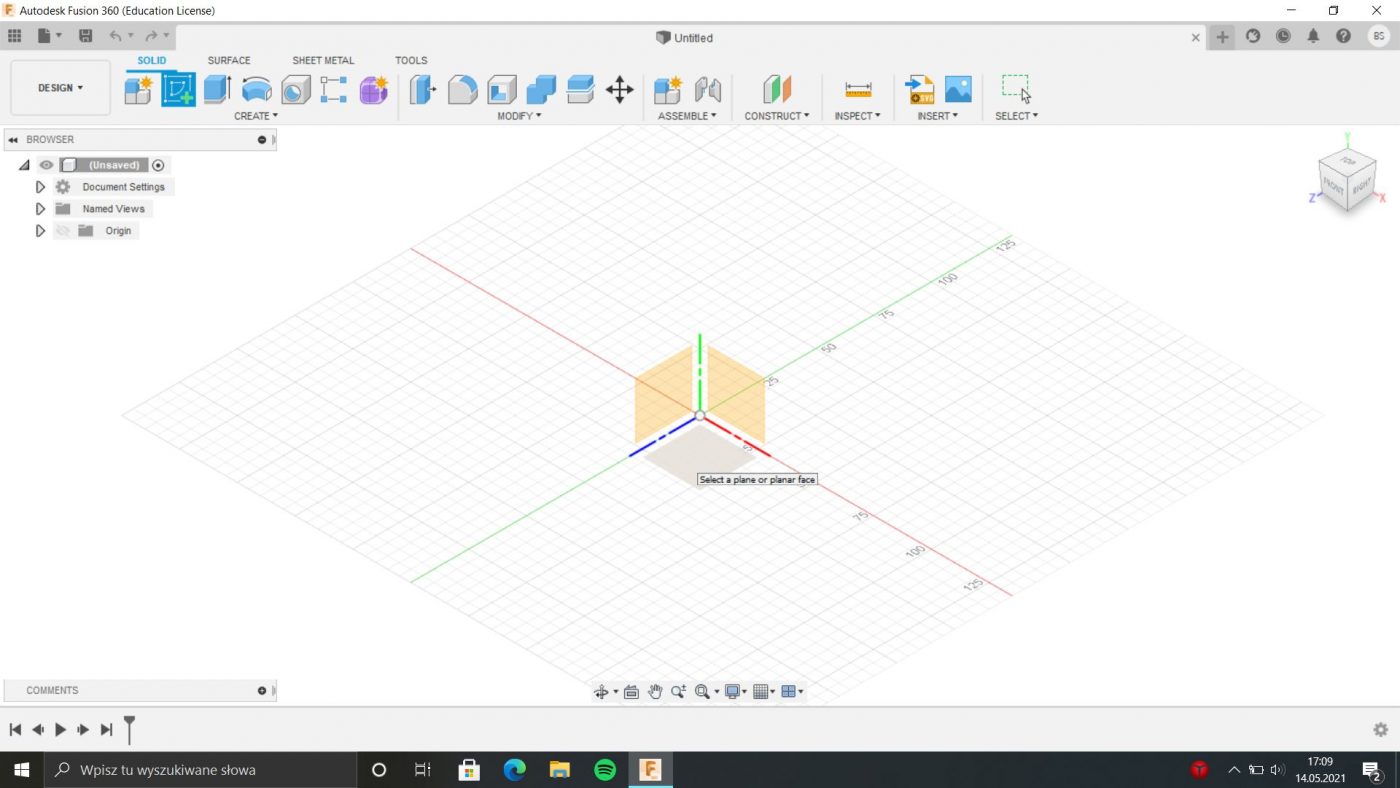The height and width of the screenshot is (788, 1400).
Task: Switch to the SURFACE tab
Action: click(x=229, y=60)
